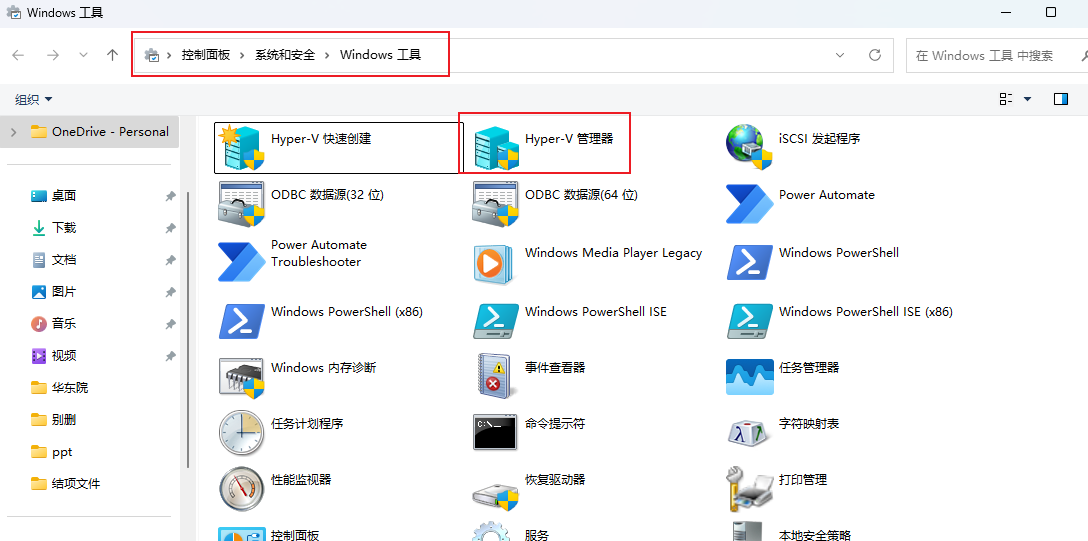This screenshot has height=541, width=1088.
Task: Launch the Windows PowerShell icon
Action: [x=749, y=263]
